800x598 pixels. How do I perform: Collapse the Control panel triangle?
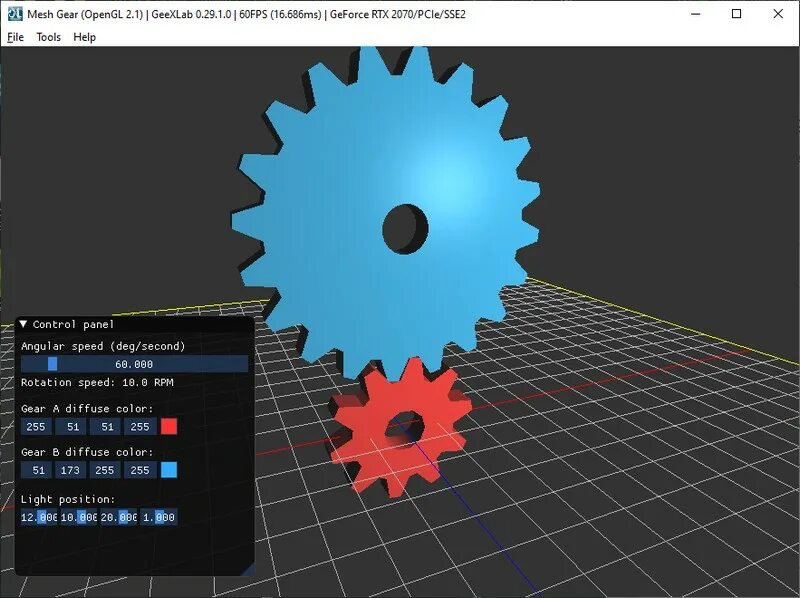(23, 324)
